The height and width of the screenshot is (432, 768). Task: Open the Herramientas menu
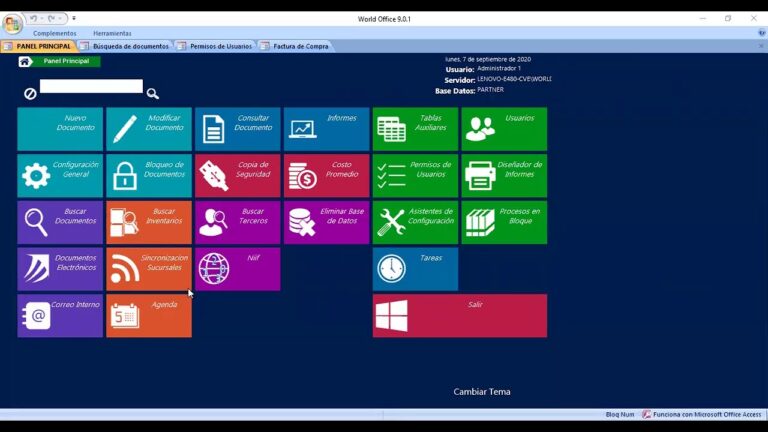coord(112,33)
